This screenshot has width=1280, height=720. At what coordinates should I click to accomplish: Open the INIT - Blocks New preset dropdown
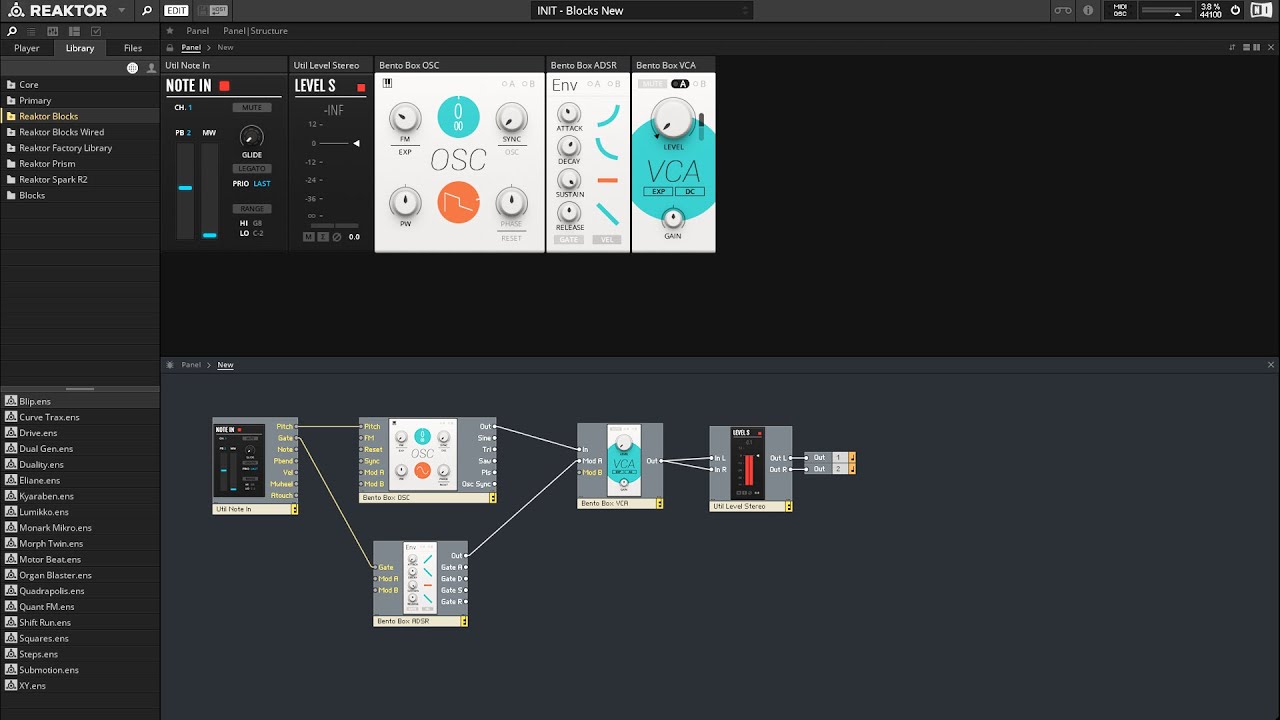click(x=640, y=11)
